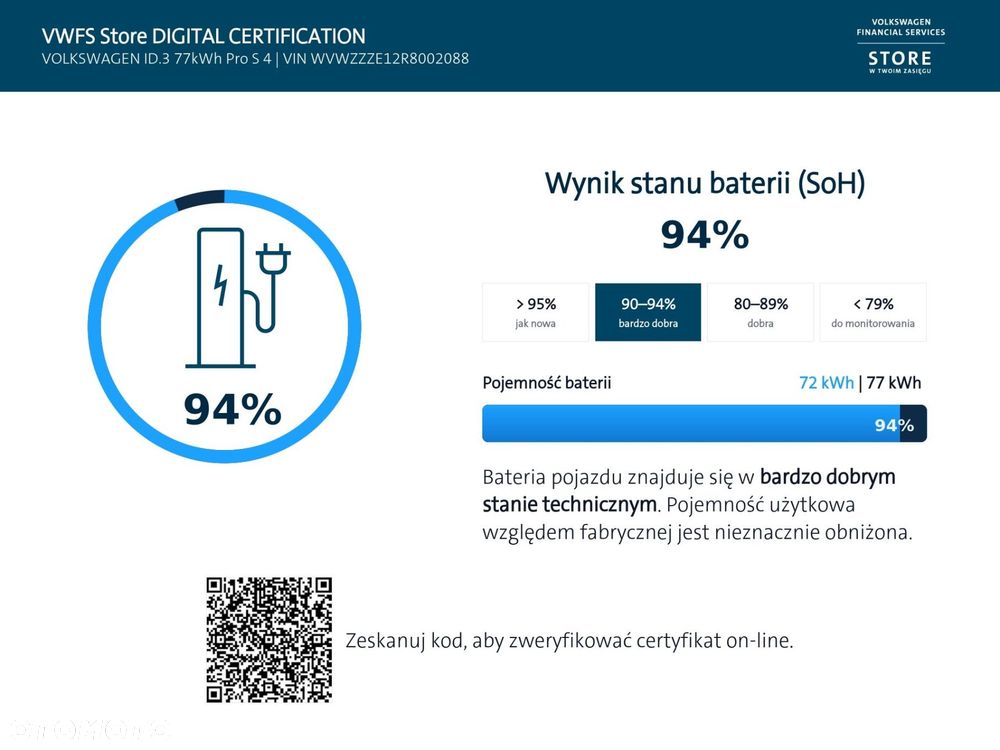The image size is (1000, 750).
Task: Click the Volkswagen Financial Services Store logo
Action: point(901,46)
